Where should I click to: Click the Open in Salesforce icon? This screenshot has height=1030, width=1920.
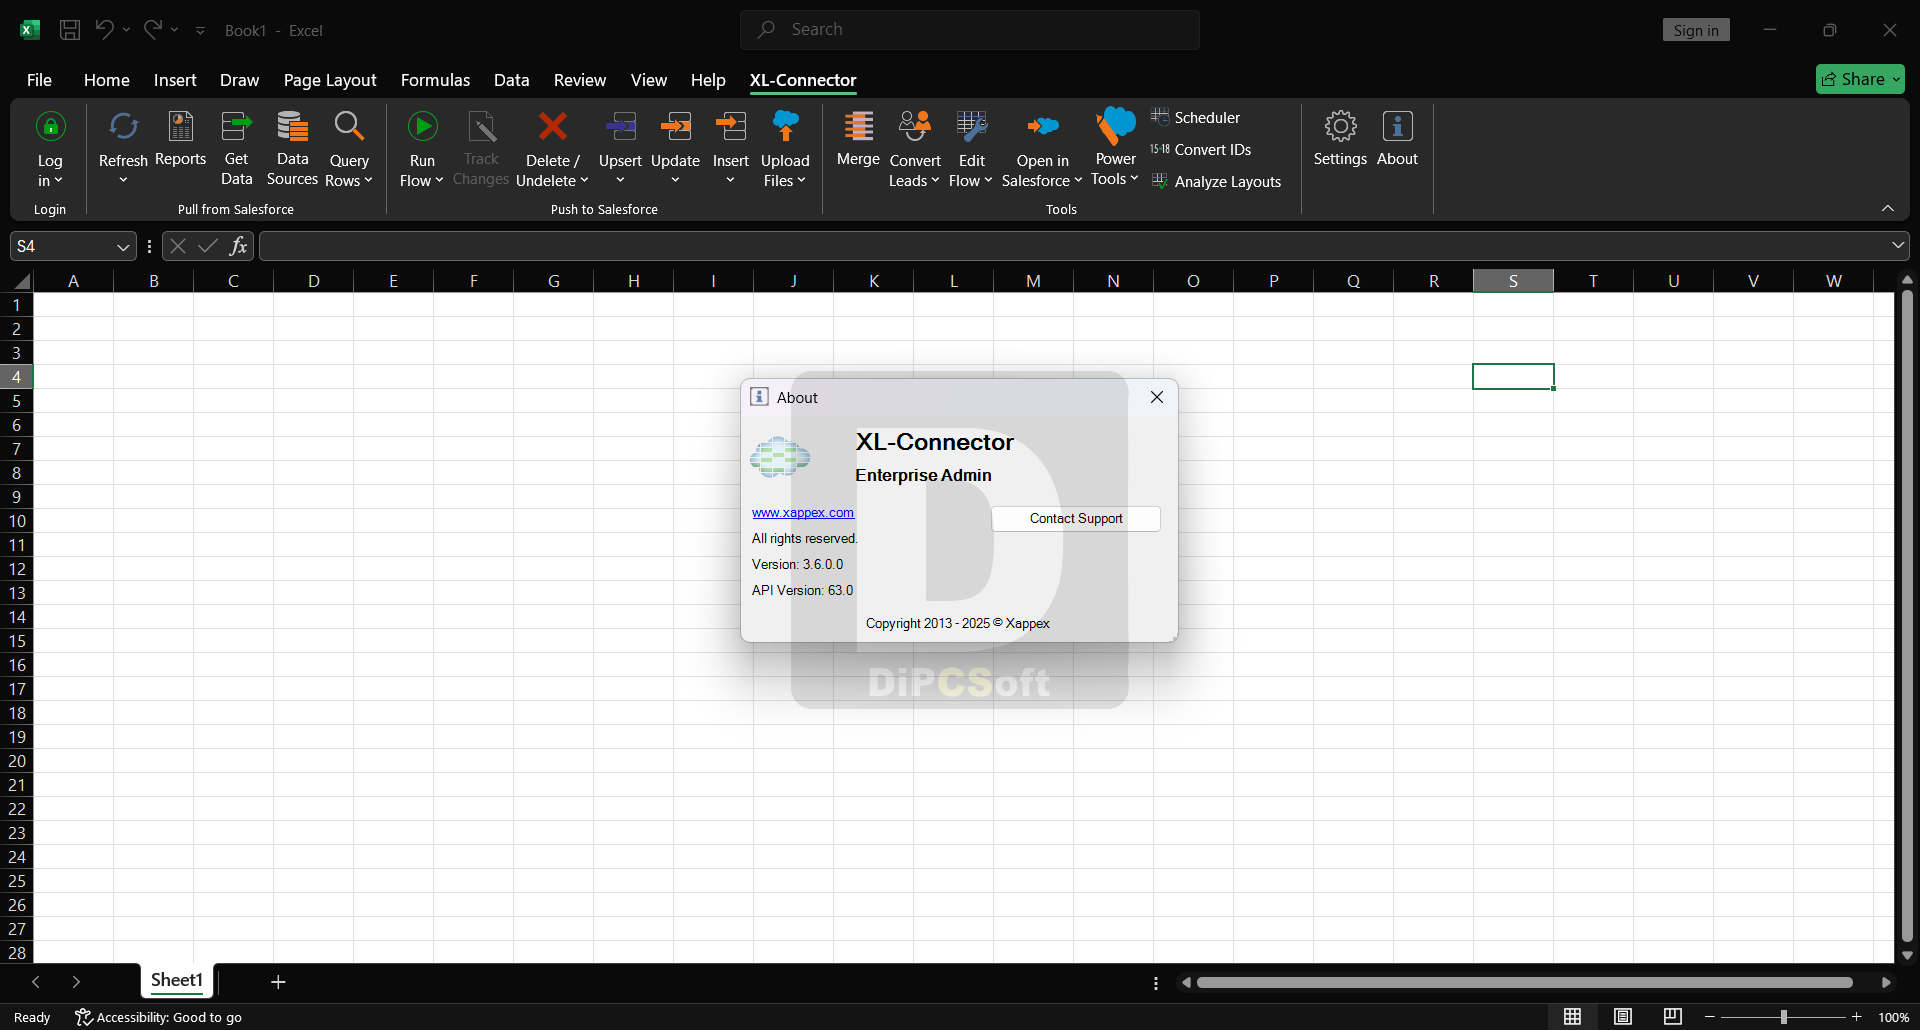1042,127
